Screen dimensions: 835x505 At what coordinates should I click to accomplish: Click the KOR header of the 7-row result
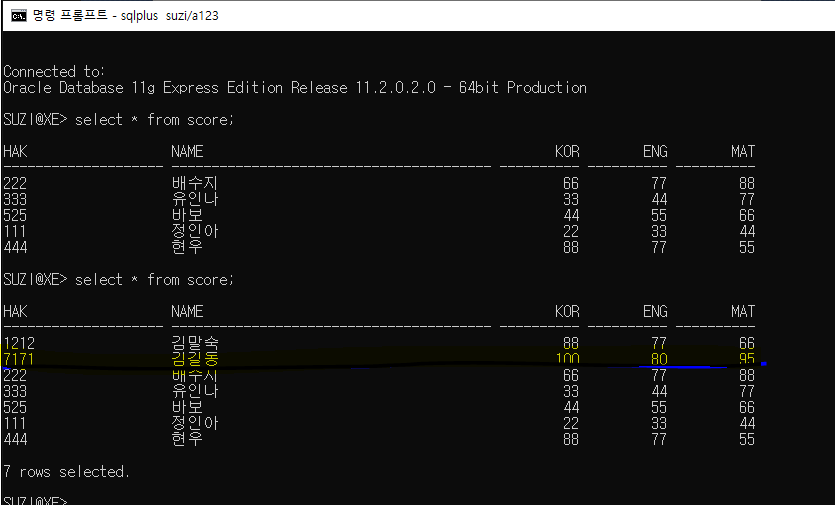pos(568,312)
